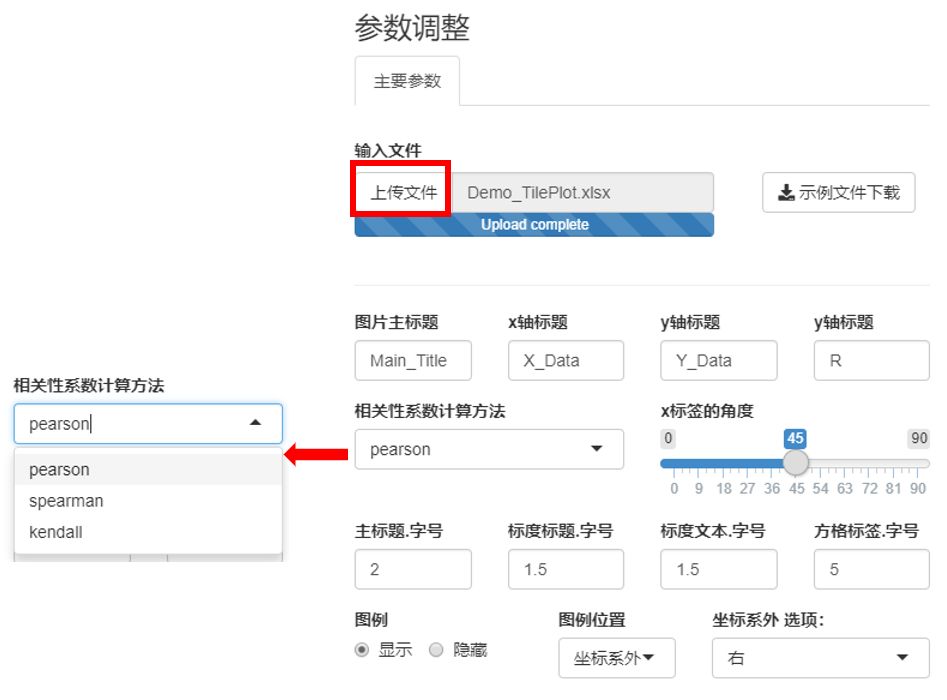The width and height of the screenshot is (947, 700).
Task: Click the Y_Data axis title field
Action: (x=718, y=360)
